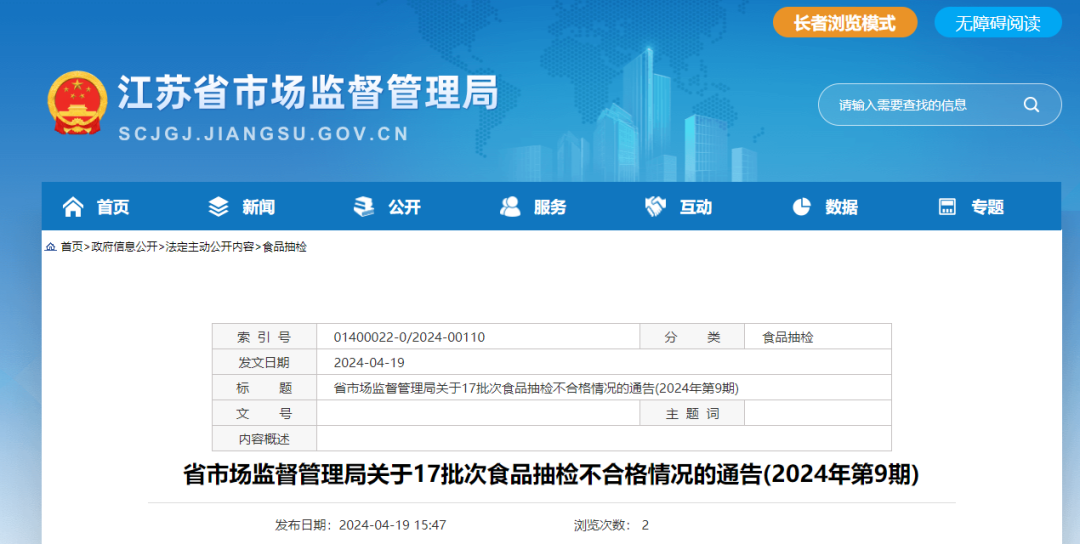Click the document icon beside 公开
Image resolution: width=1080 pixels, height=544 pixels.
364,207
